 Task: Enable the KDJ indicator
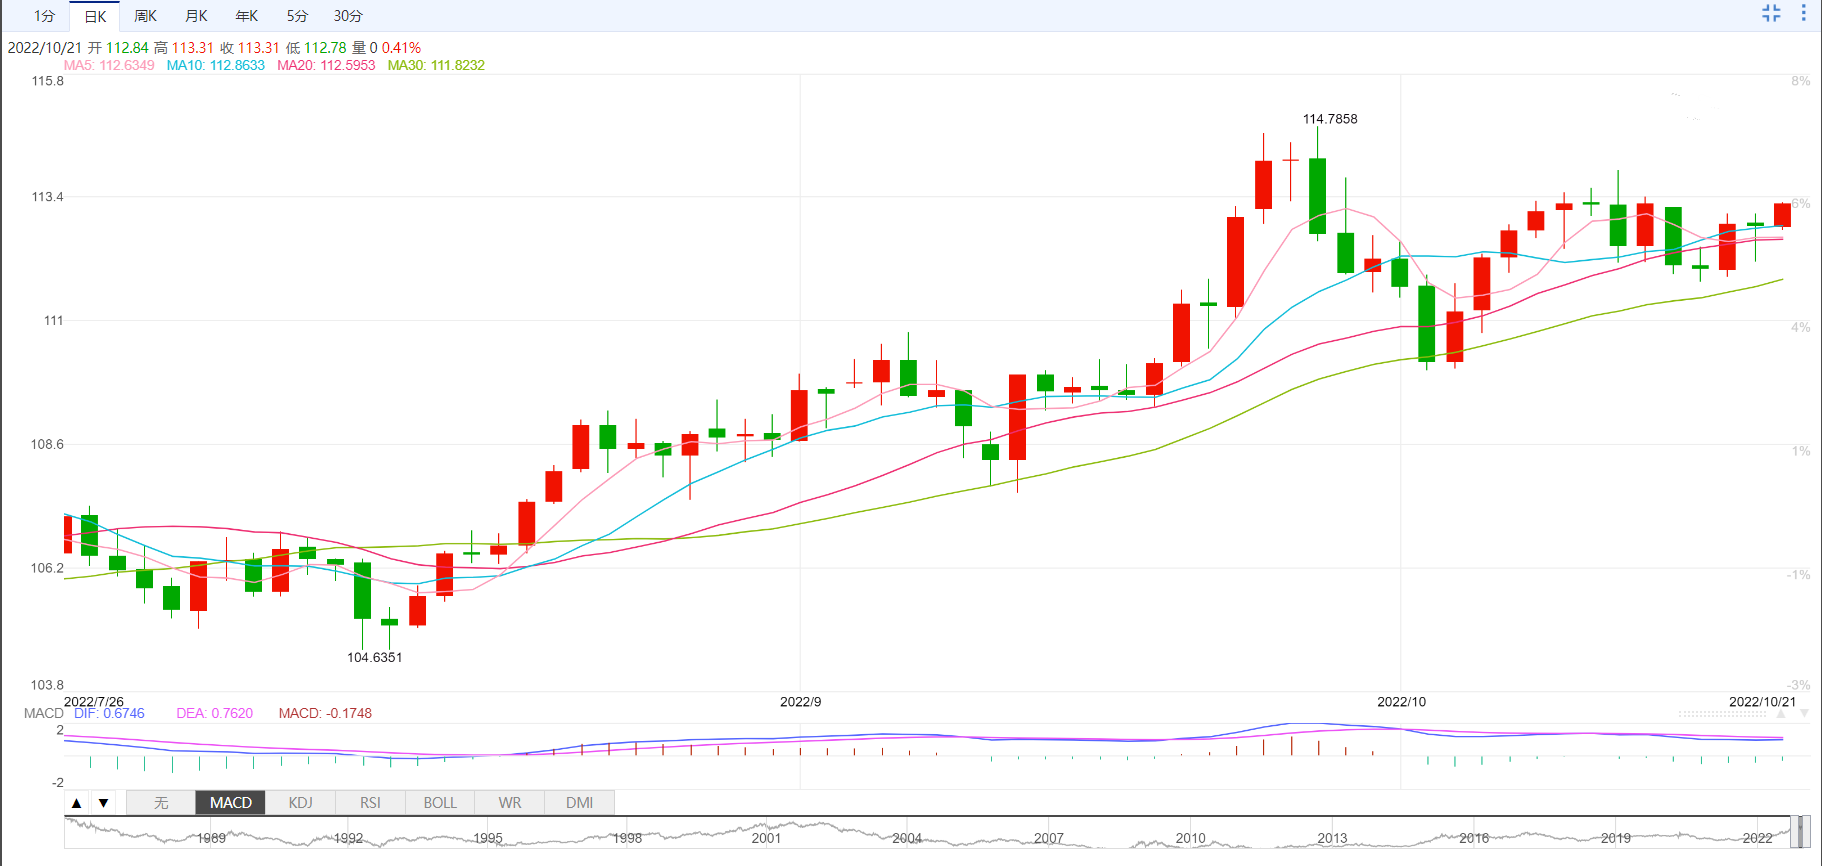coord(300,803)
